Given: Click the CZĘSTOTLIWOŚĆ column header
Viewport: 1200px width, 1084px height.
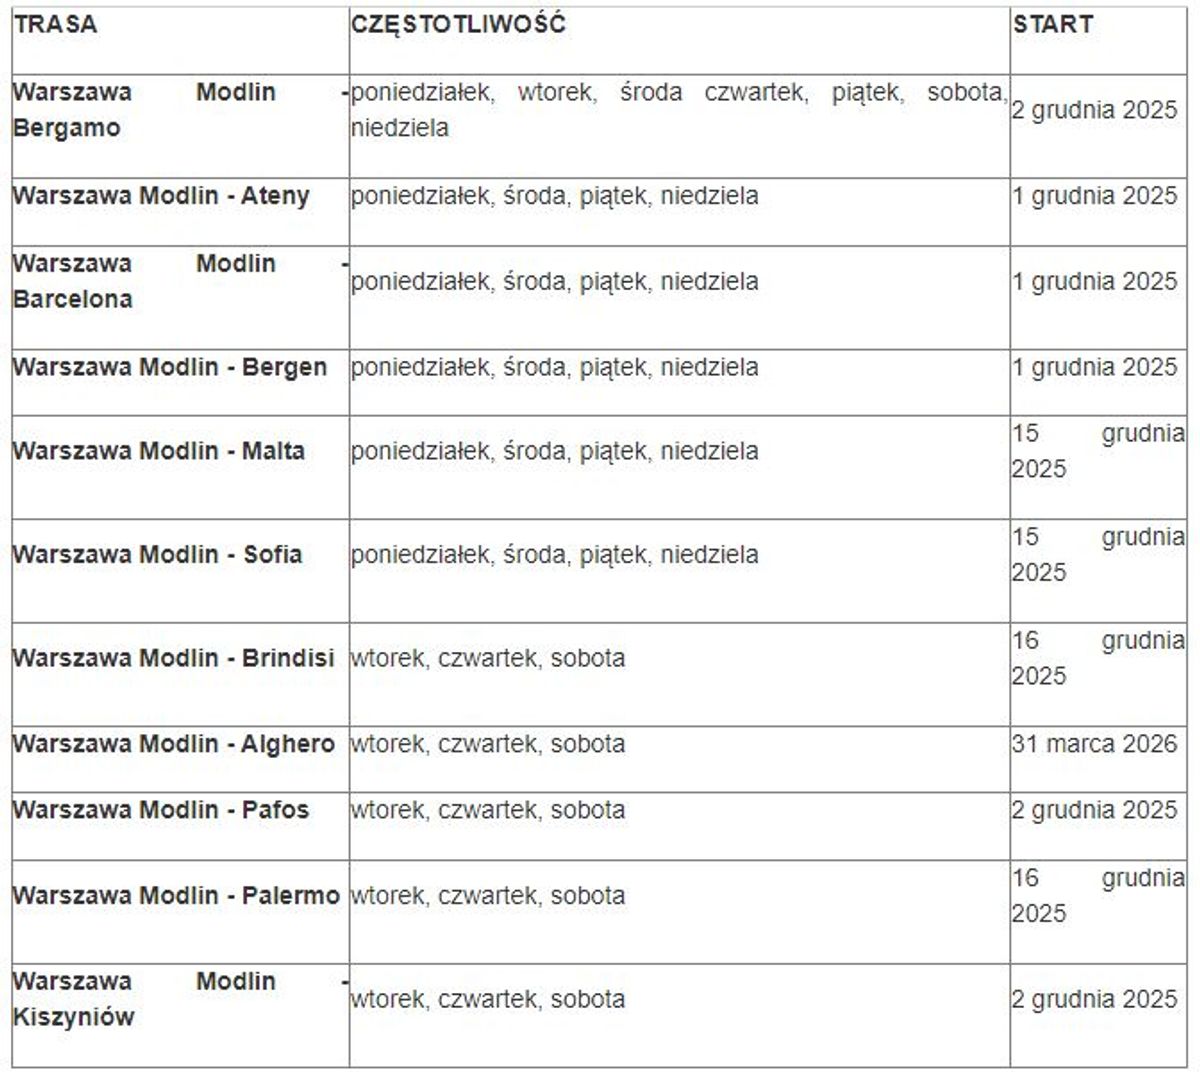Looking at the screenshot, I should [x=458, y=25].
